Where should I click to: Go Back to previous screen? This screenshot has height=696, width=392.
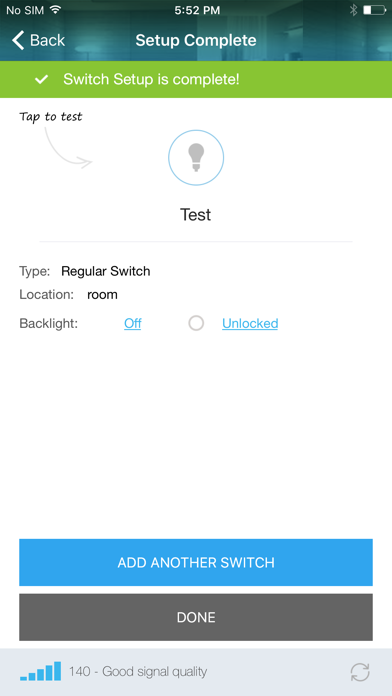[38, 40]
